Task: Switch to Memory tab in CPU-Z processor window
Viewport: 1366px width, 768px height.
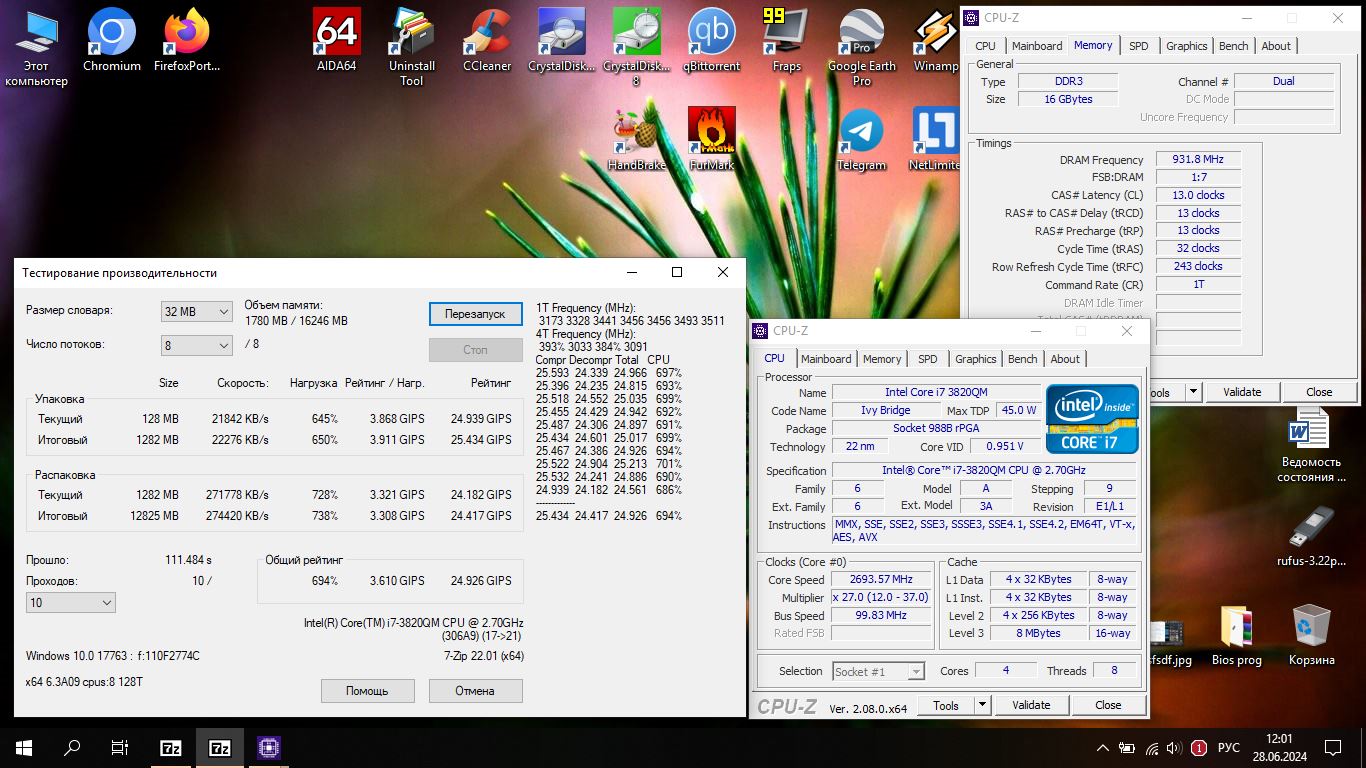Action: pos(882,359)
